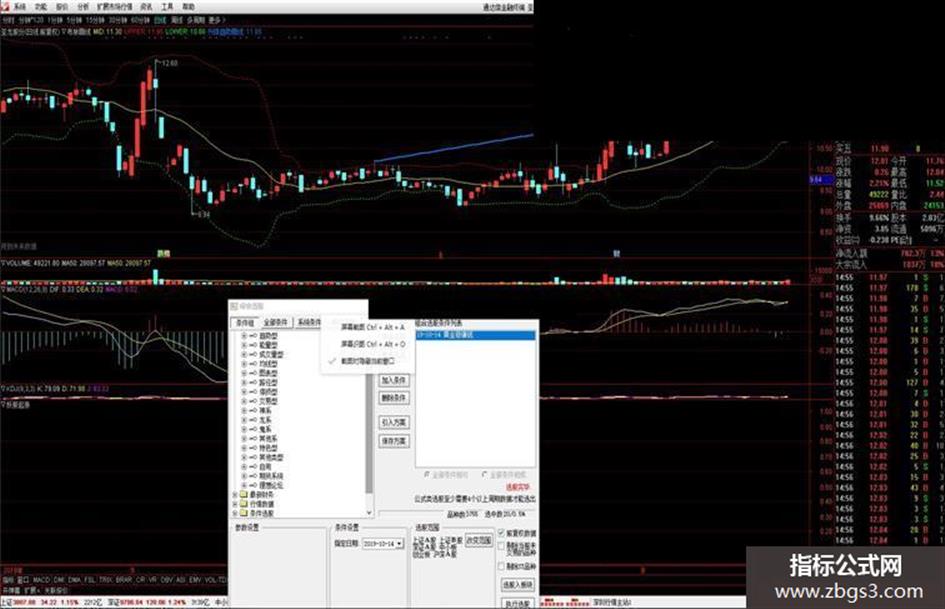The image size is (945, 609).
Task: Choose 屏幕识图 Ctrl+Alt+O from popup menu
Action: click(x=372, y=344)
